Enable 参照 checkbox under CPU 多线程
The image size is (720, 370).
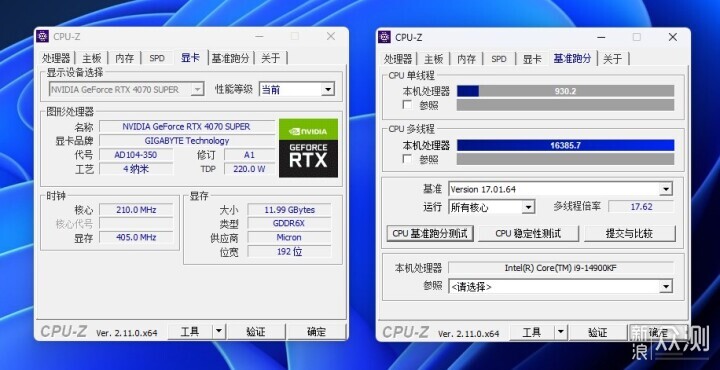pyautogui.click(x=407, y=159)
